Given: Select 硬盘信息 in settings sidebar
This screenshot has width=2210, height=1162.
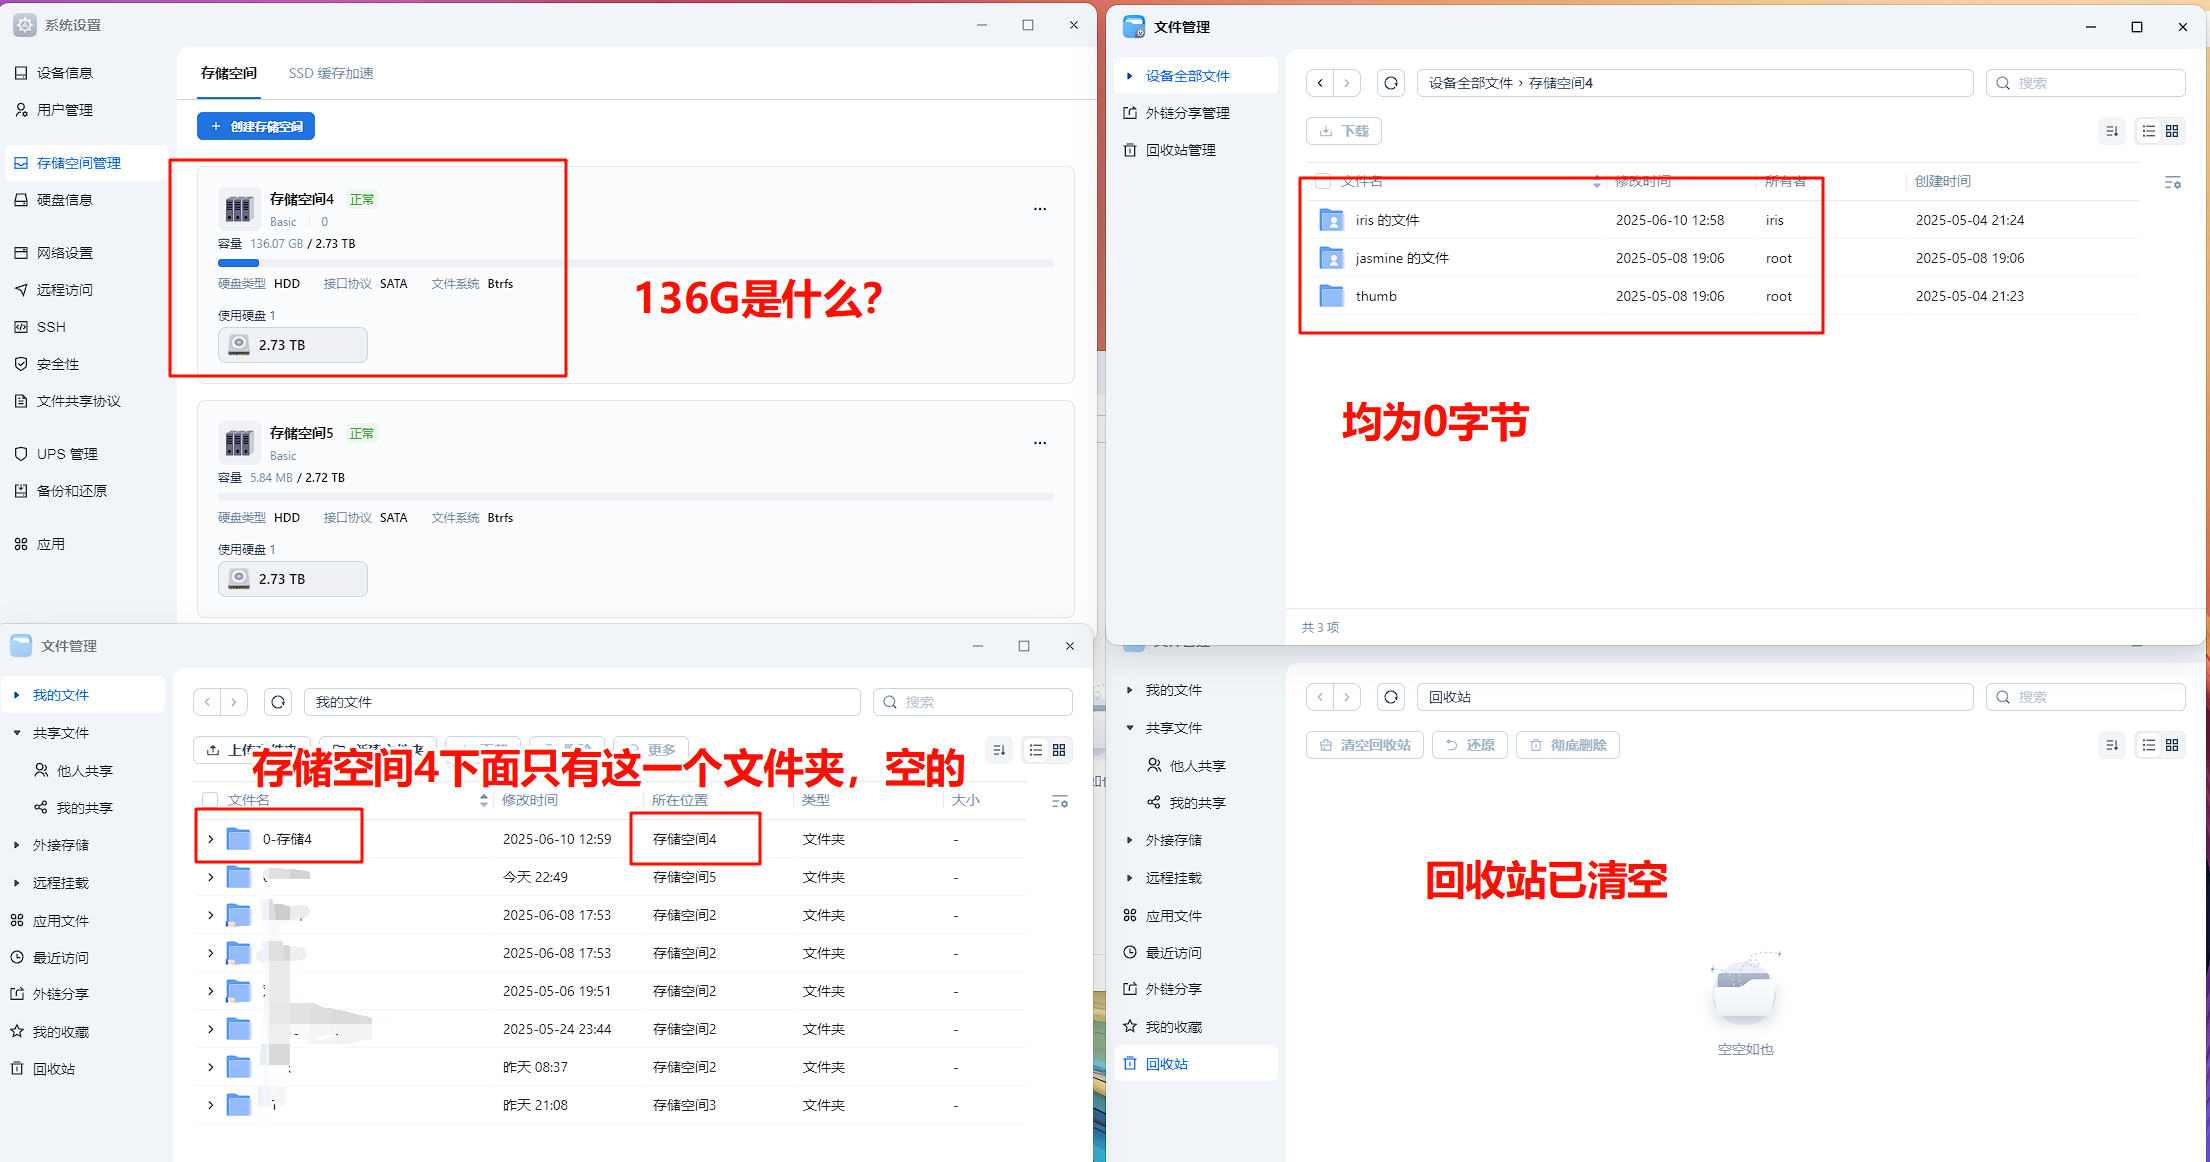Looking at the screenshot, I should pos(65,200).
